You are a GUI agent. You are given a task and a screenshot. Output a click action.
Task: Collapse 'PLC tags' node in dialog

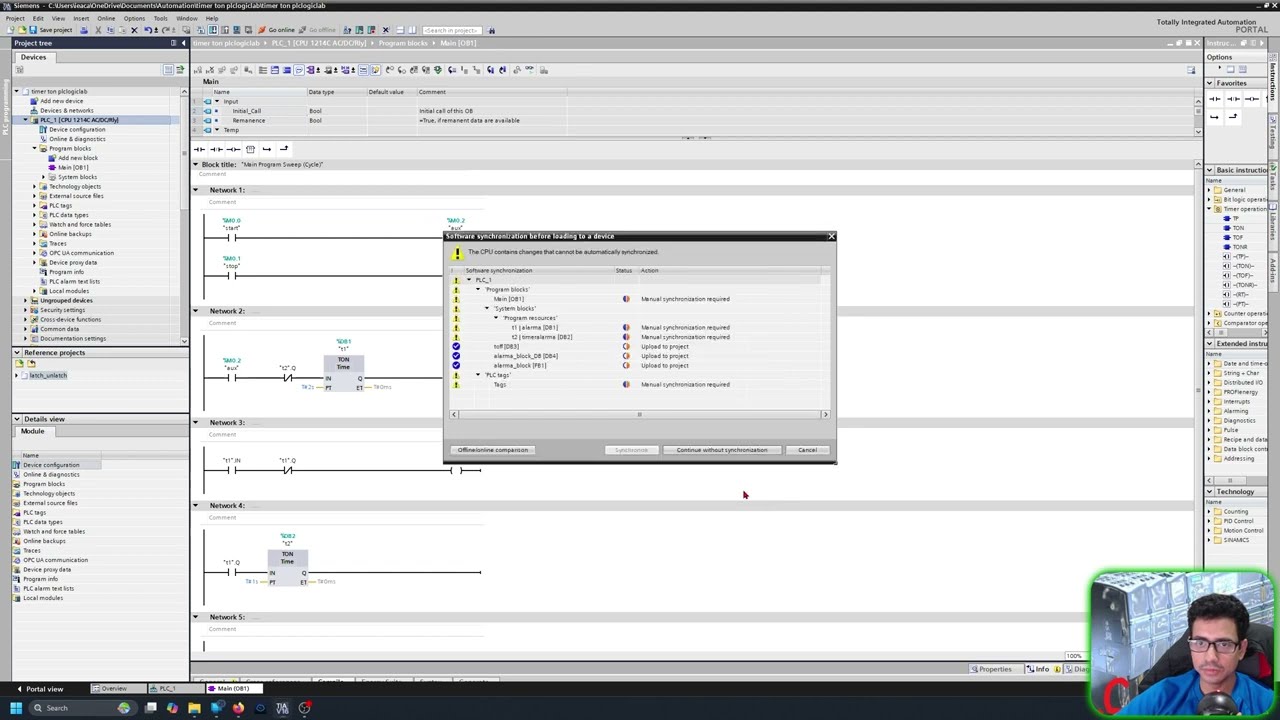478,375
